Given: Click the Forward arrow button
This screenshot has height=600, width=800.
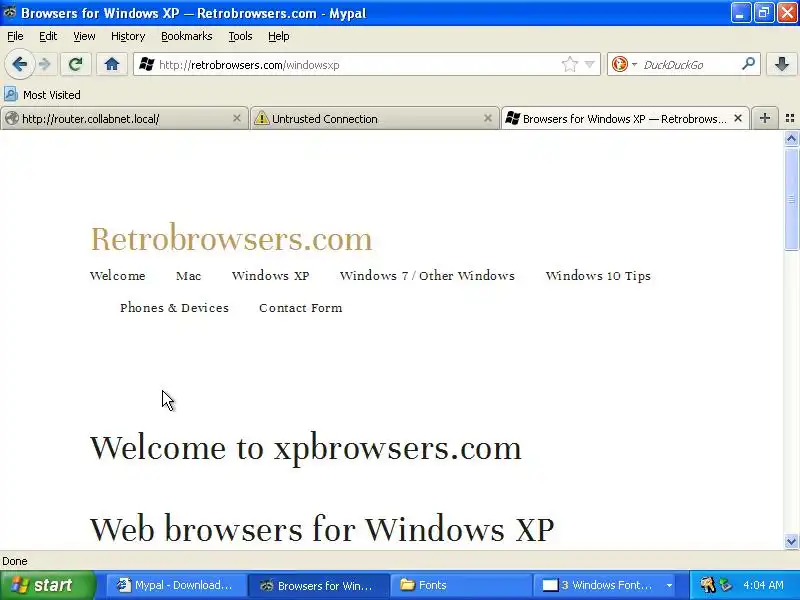Looking at the screenshot, I should [x=45, y=64].
